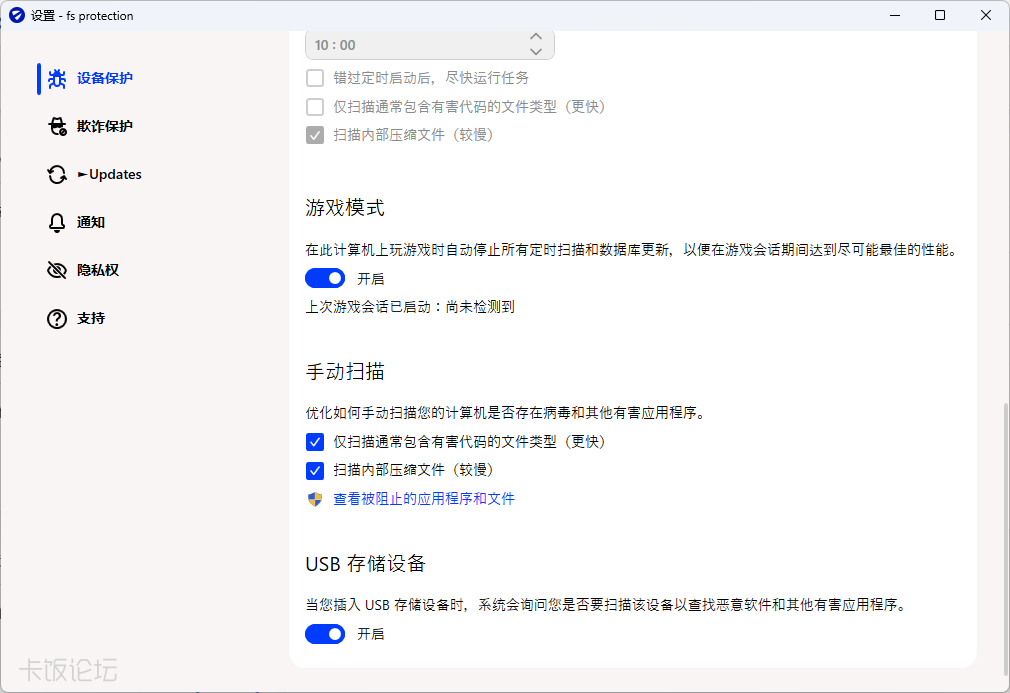Click 上次游戏会话已启动：尚未检测到 text
This screenshot has width=1010, height=693.
tap(410, 307)
